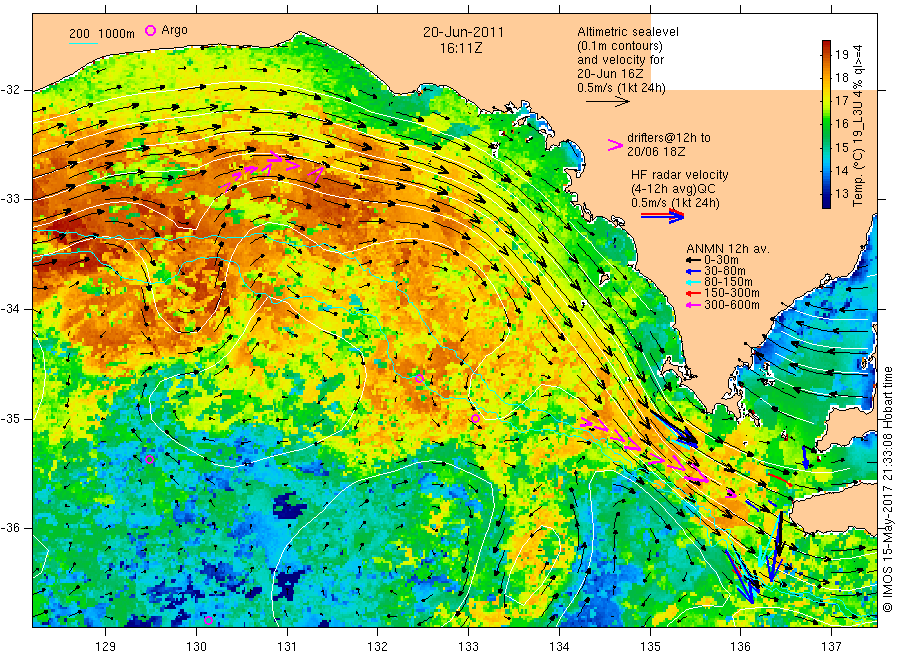Click the '200 1000m' depth contour label

(102, 33)
